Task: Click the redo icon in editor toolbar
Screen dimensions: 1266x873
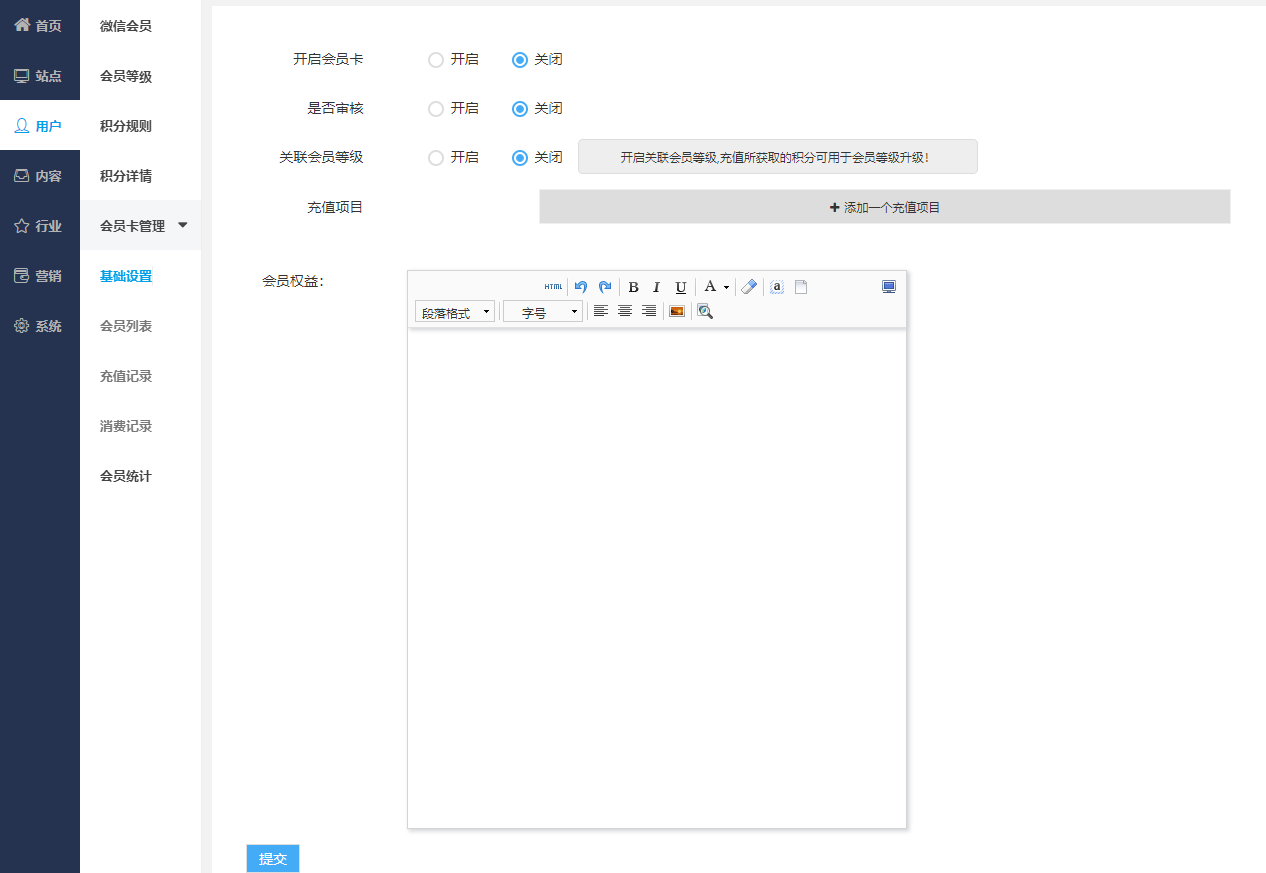Action: 605,287
